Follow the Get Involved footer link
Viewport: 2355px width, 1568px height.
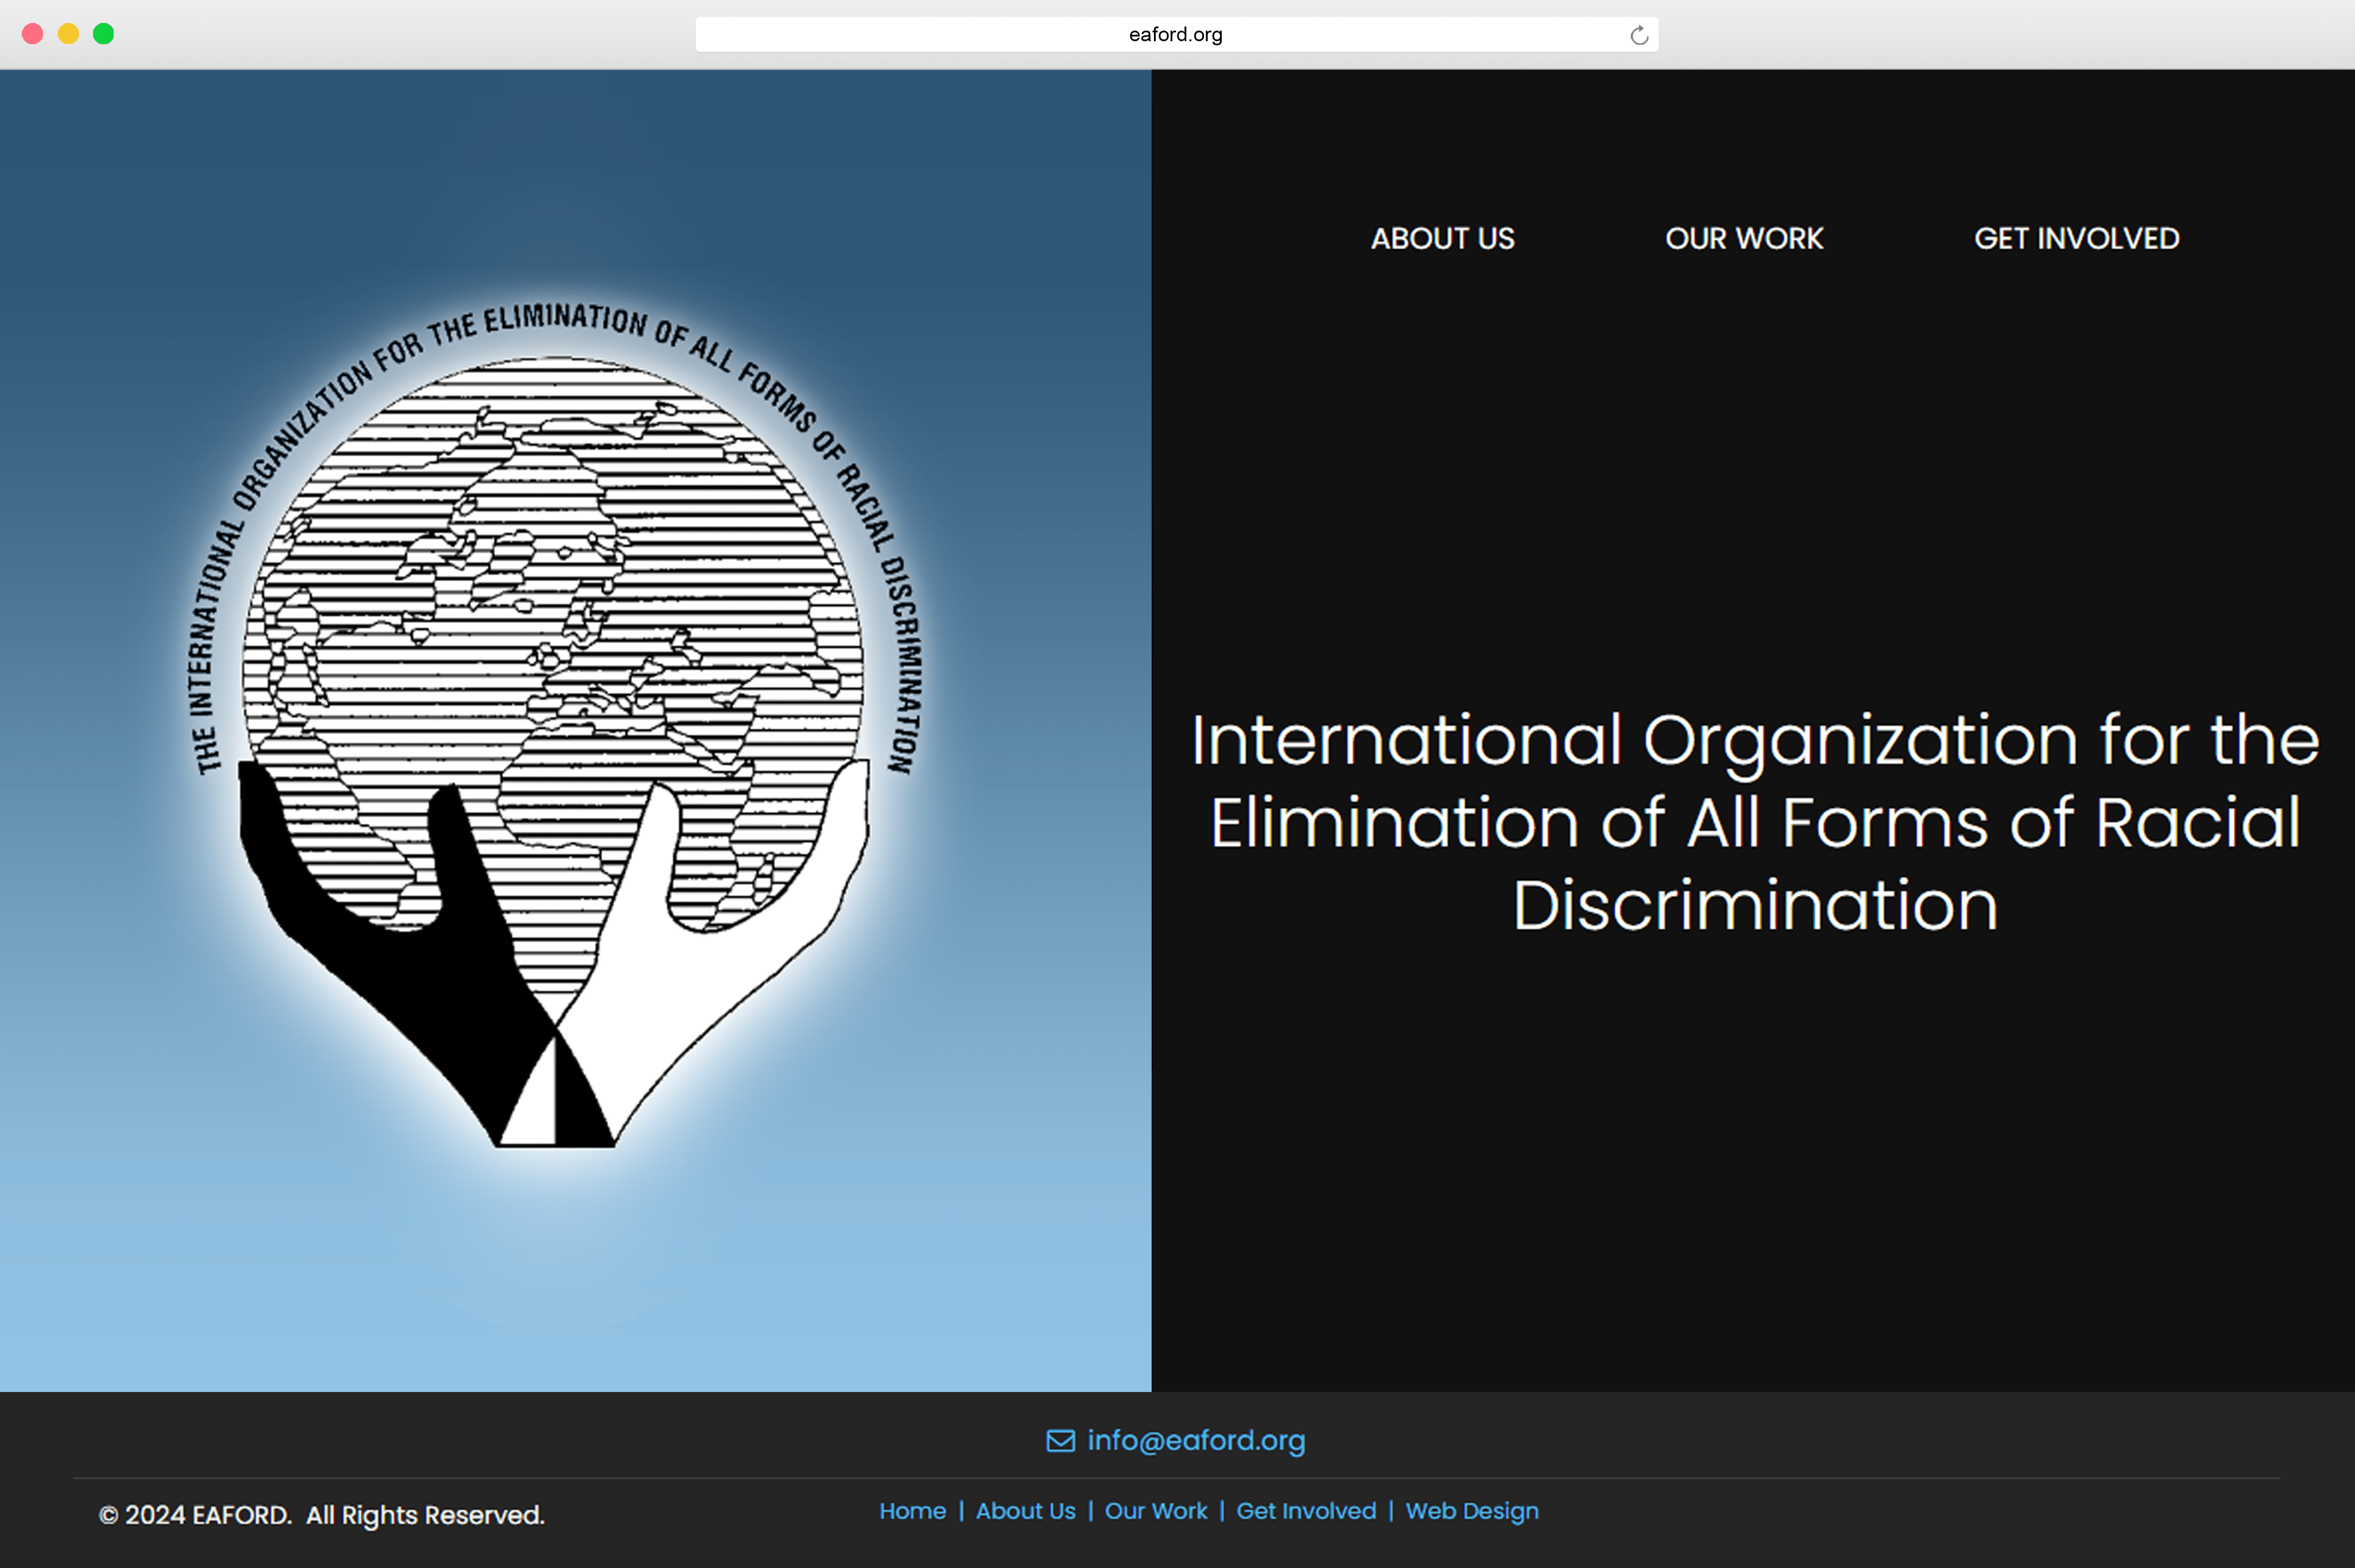click(1306, 1511)
